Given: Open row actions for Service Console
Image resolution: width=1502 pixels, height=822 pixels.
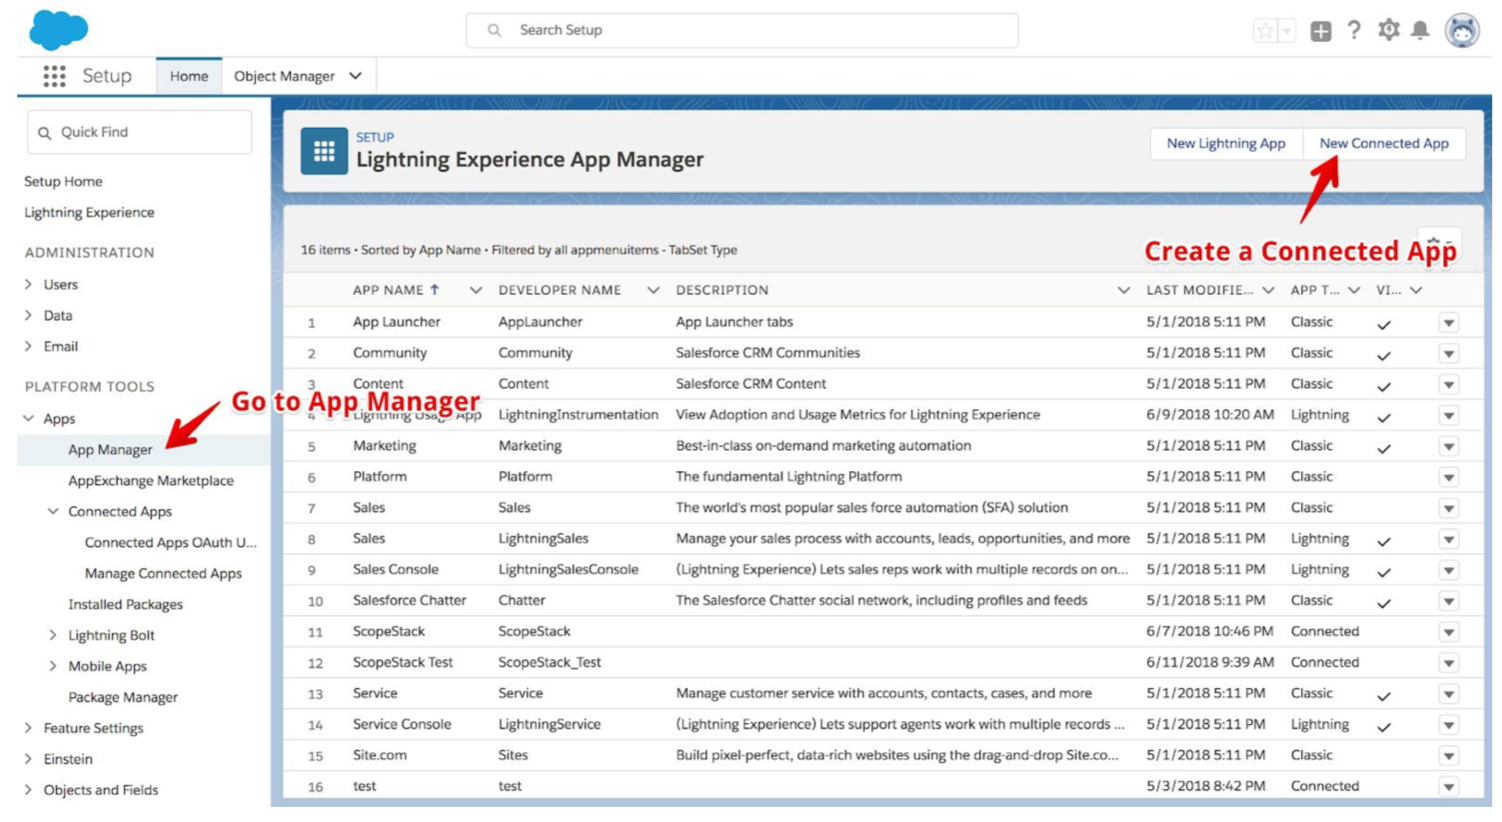Looking at the screenshot, I should [1449, 726].
